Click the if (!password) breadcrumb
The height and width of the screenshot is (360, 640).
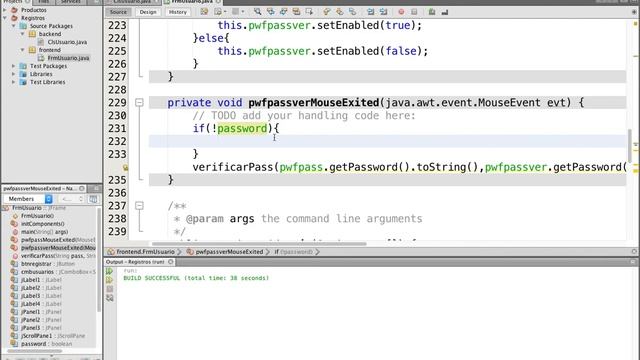pos(293,252)
